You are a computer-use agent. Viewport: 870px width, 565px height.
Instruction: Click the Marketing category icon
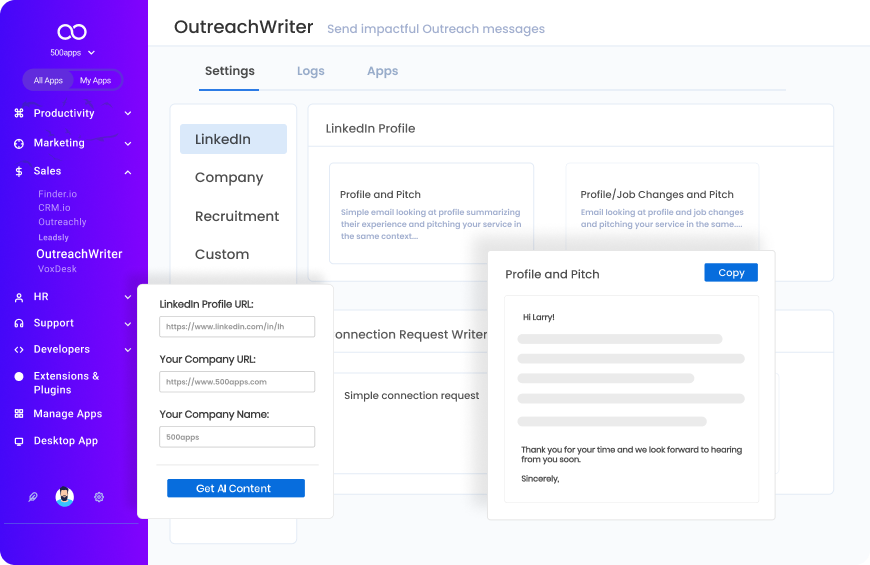pyautogui.click(x=19, y=144)
